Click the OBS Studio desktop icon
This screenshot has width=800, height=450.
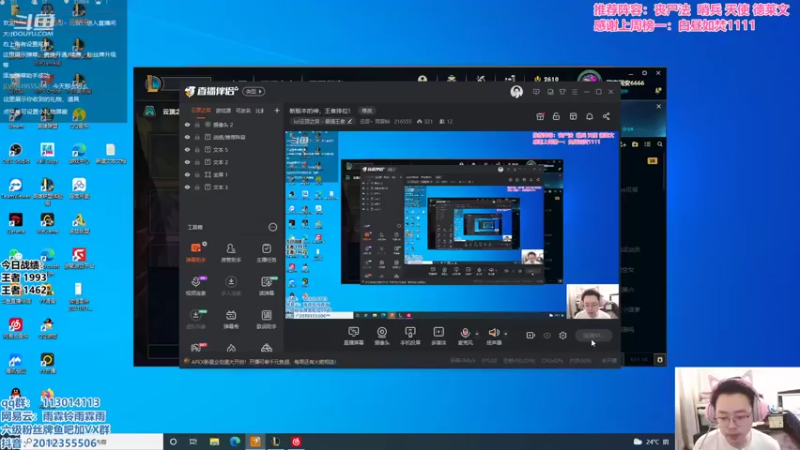[16, 153]
